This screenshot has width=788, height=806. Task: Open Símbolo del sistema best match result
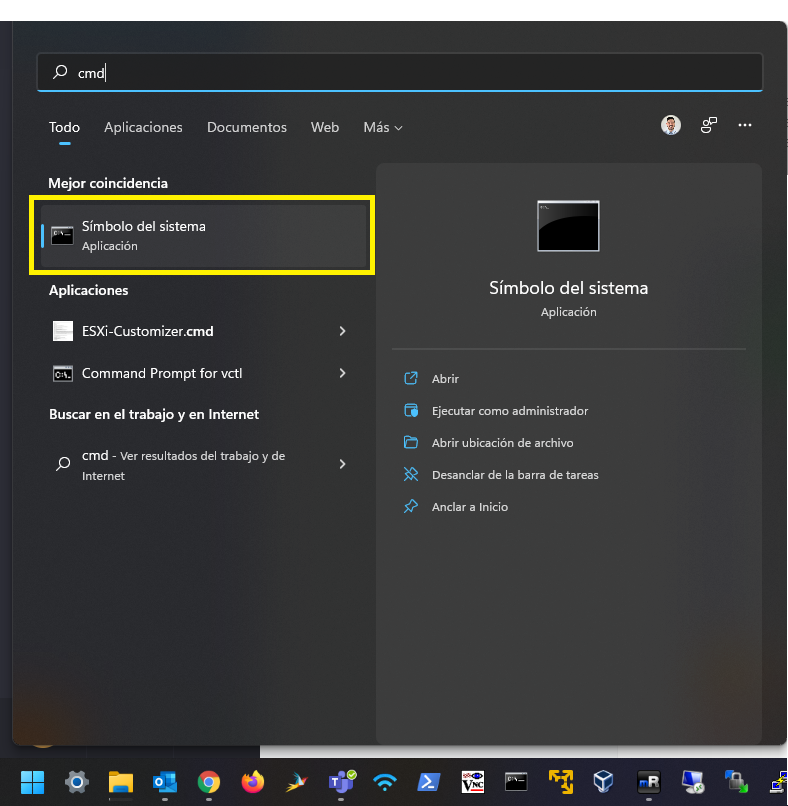coord(204,236)
